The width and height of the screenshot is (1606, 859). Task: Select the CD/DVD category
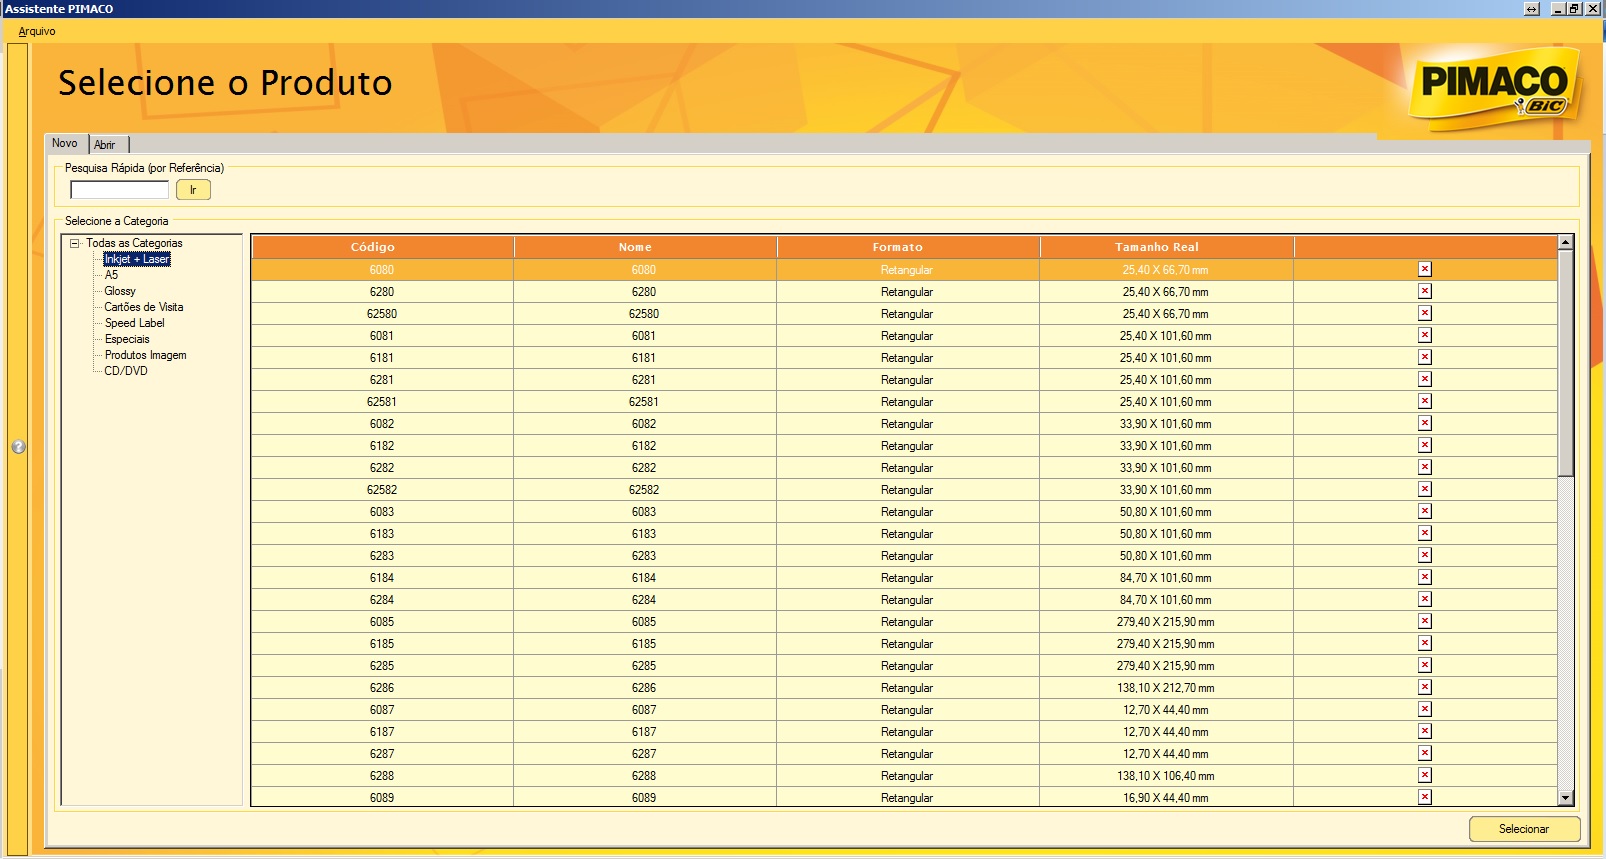(x=126, y=371)
